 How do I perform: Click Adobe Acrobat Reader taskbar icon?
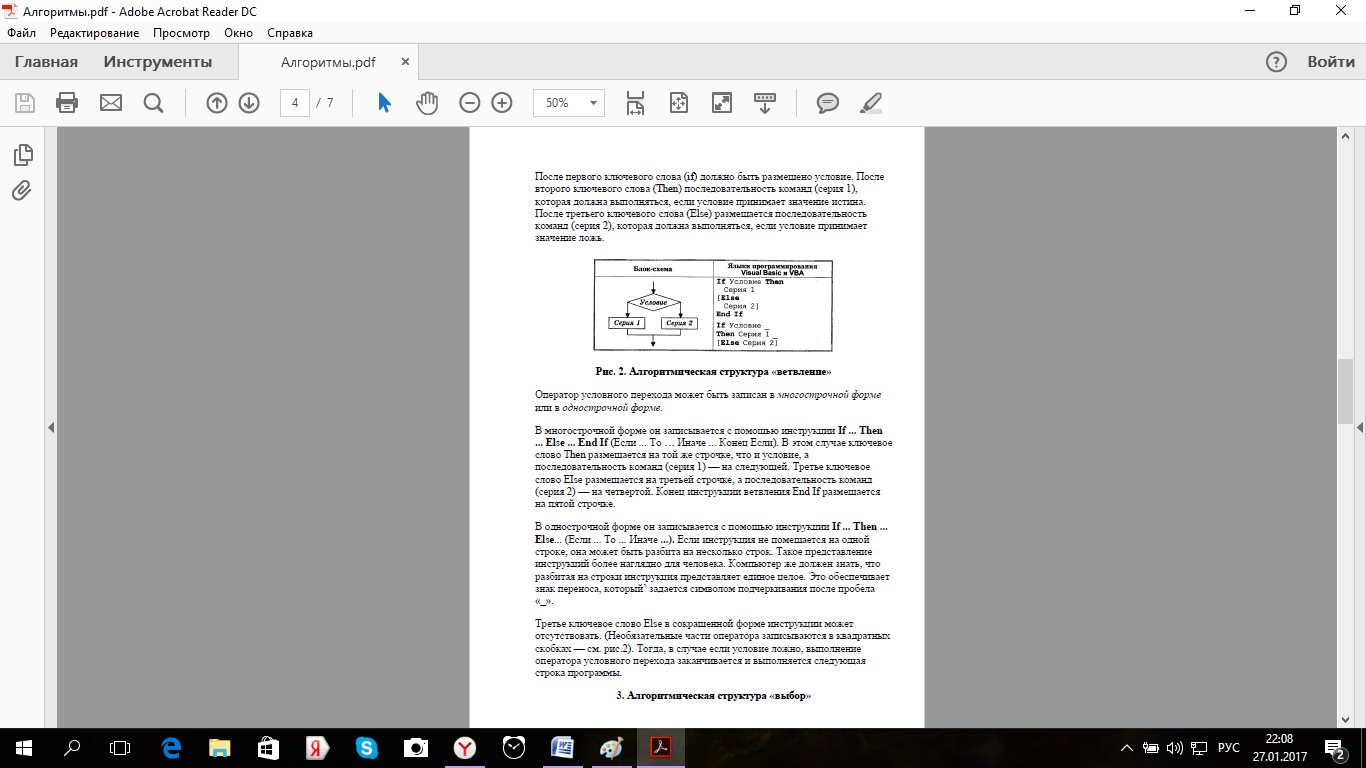(x=661, y=748)
